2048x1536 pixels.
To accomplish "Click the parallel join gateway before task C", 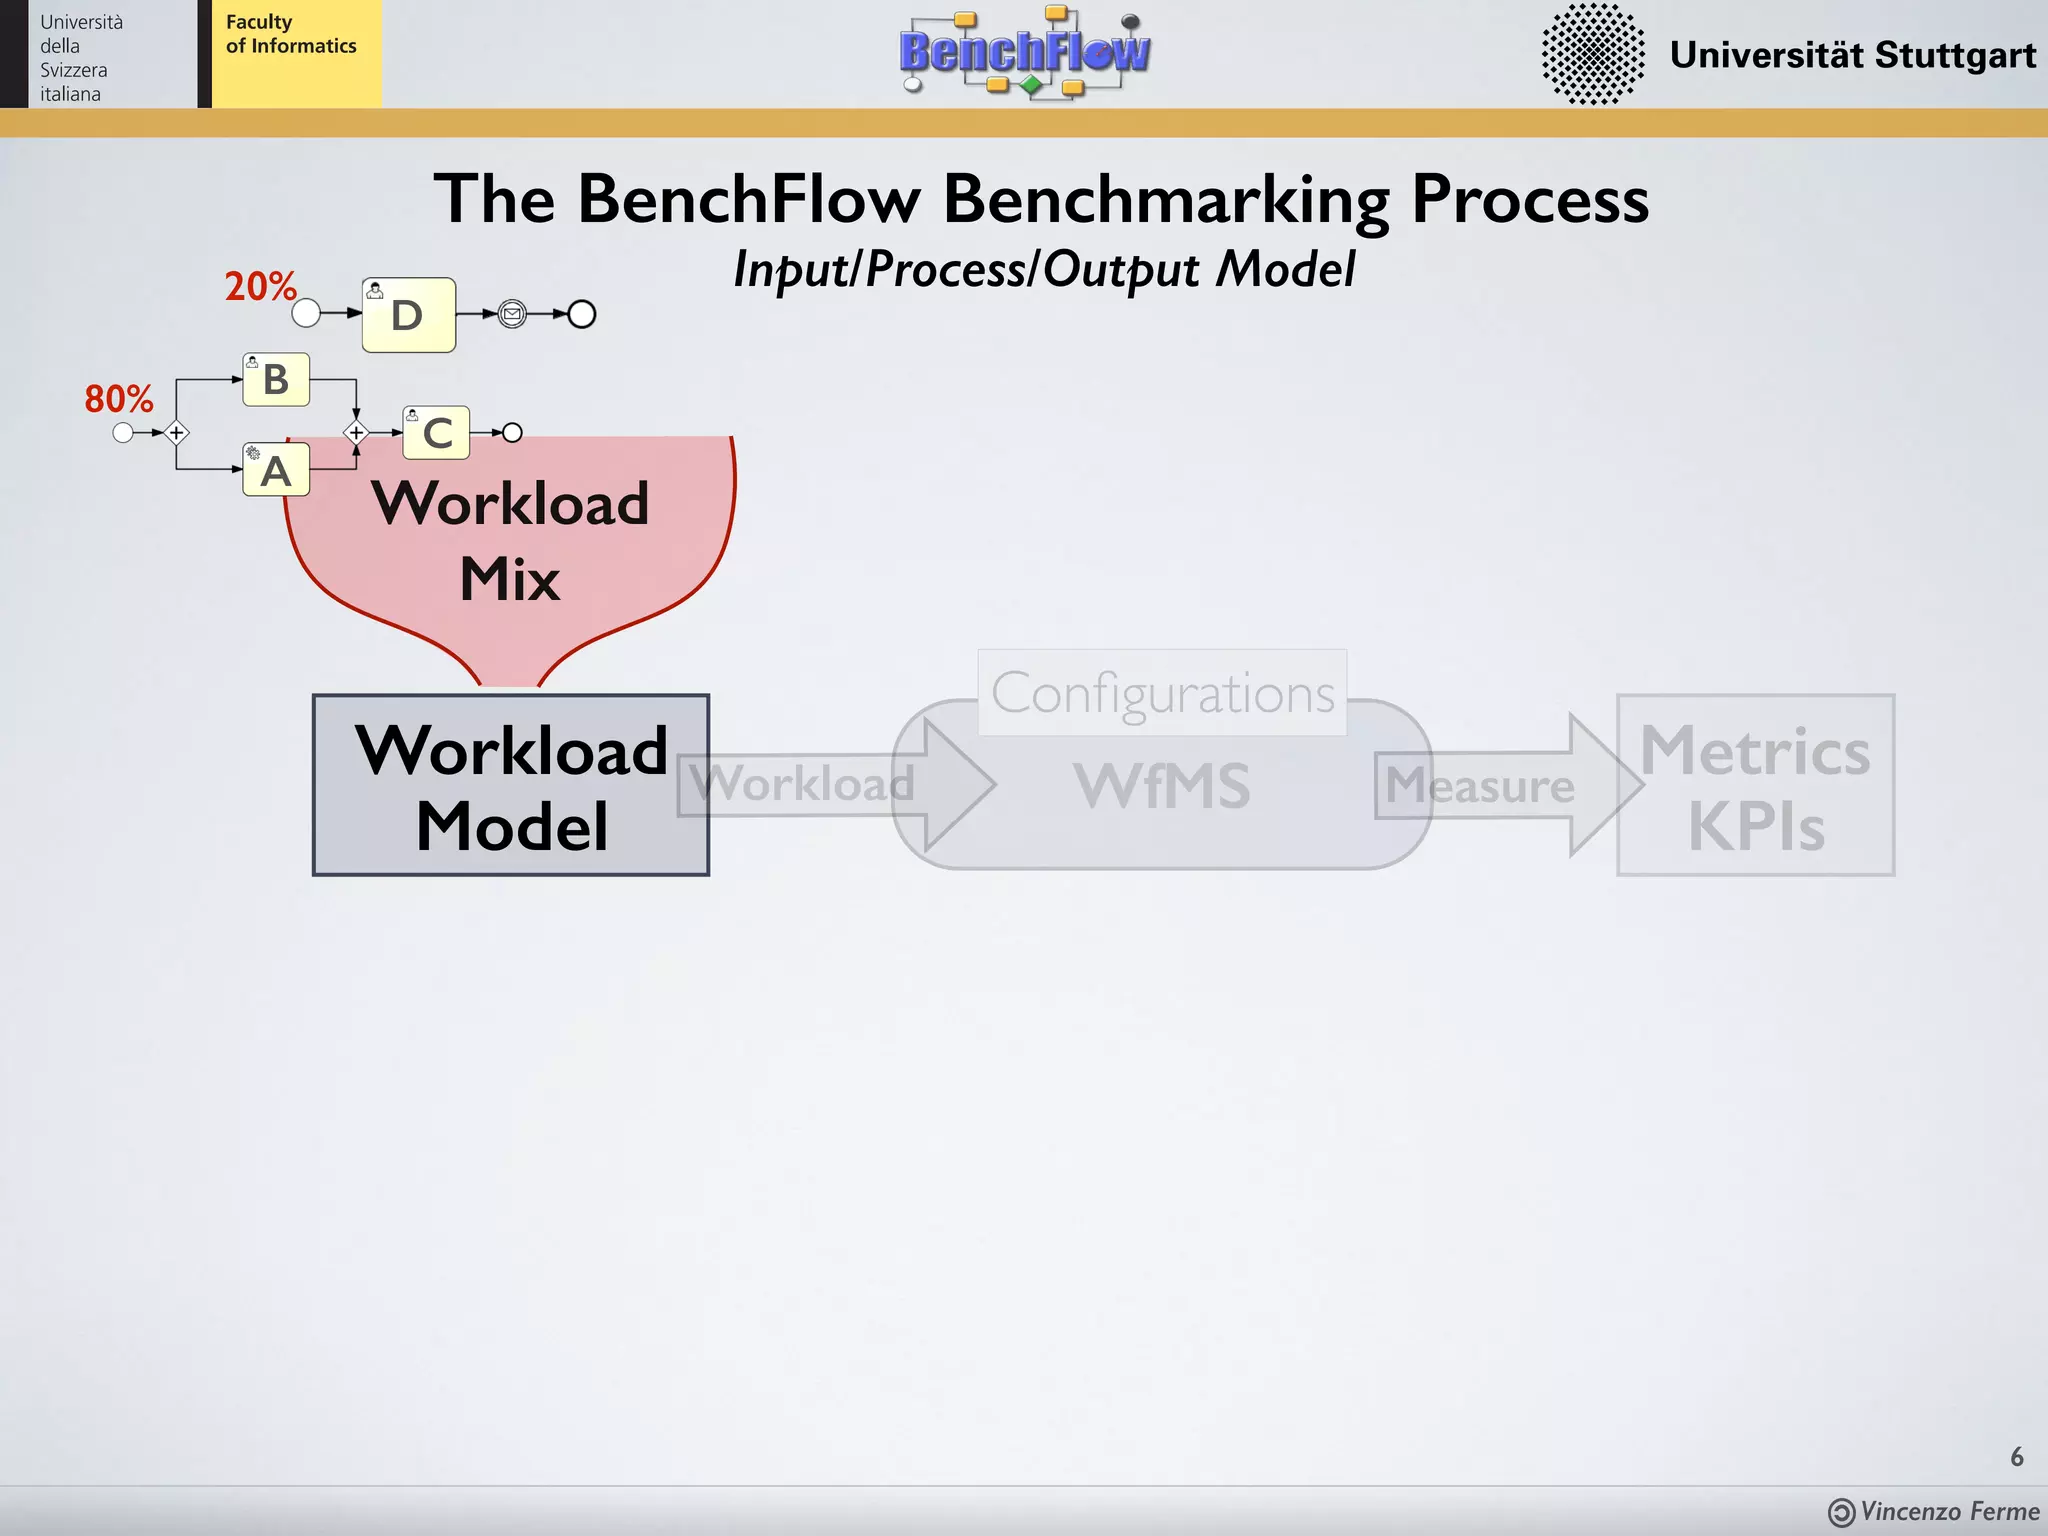I will tap(356, 433).
